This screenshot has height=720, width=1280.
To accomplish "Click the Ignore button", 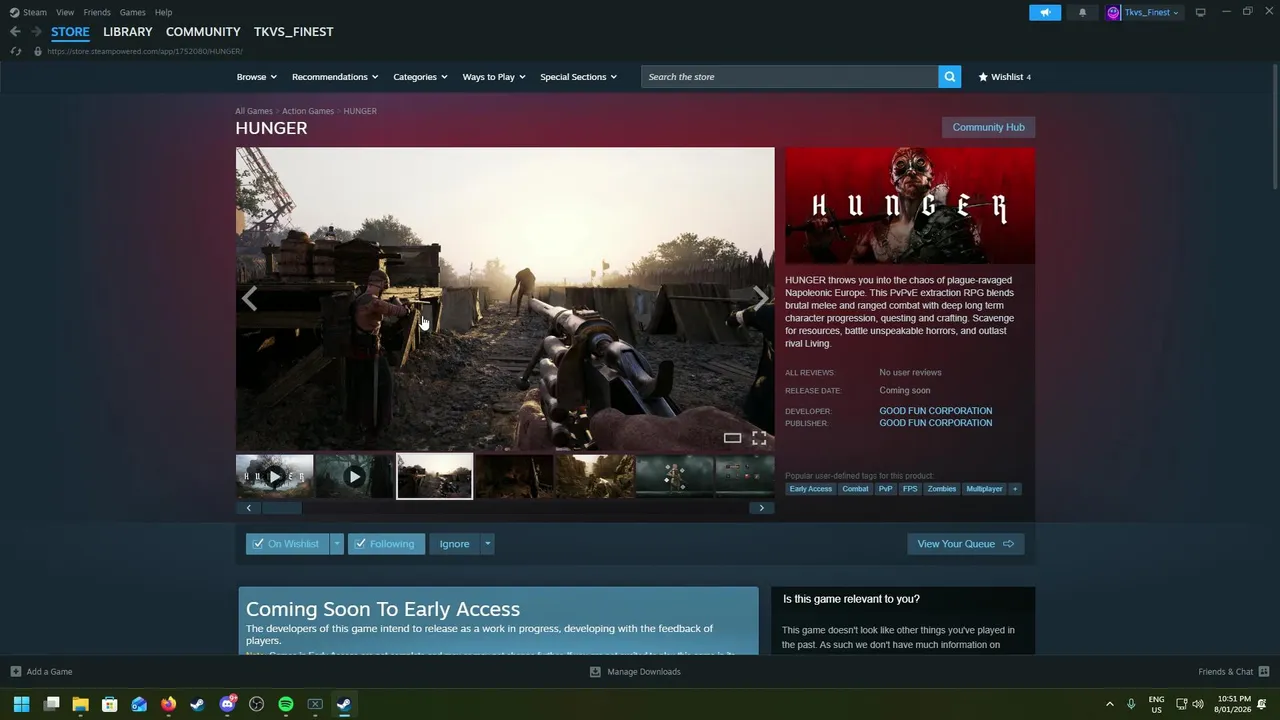I will point(454,544).
